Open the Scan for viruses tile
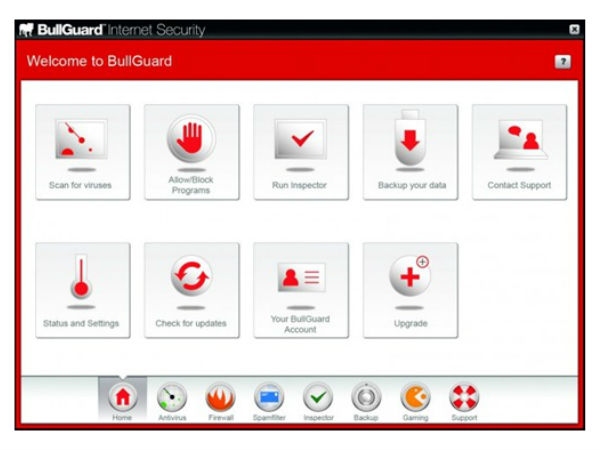Screen dimensions: 600x450 83,152
